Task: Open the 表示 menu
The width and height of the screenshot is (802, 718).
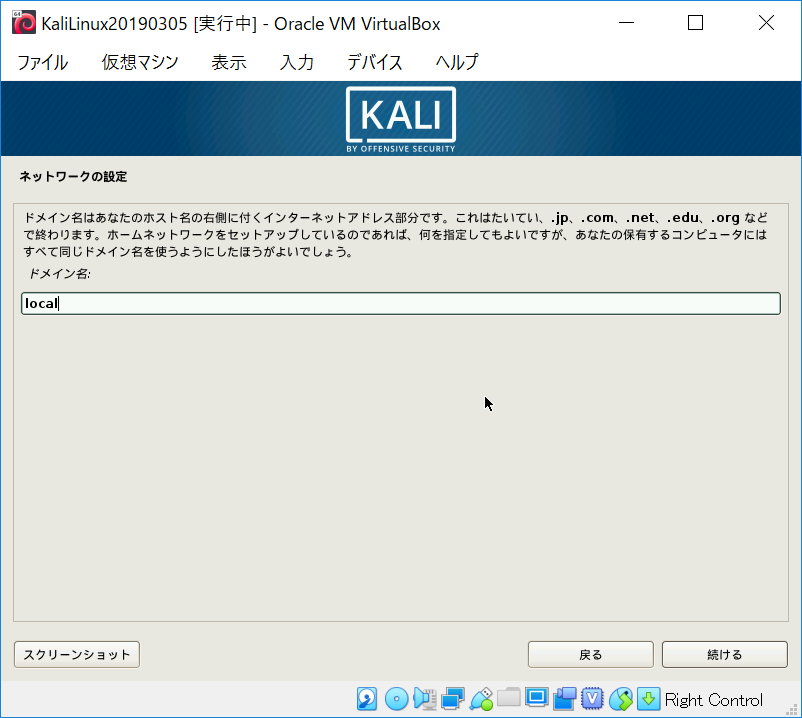Action: [x=229, y=62]
